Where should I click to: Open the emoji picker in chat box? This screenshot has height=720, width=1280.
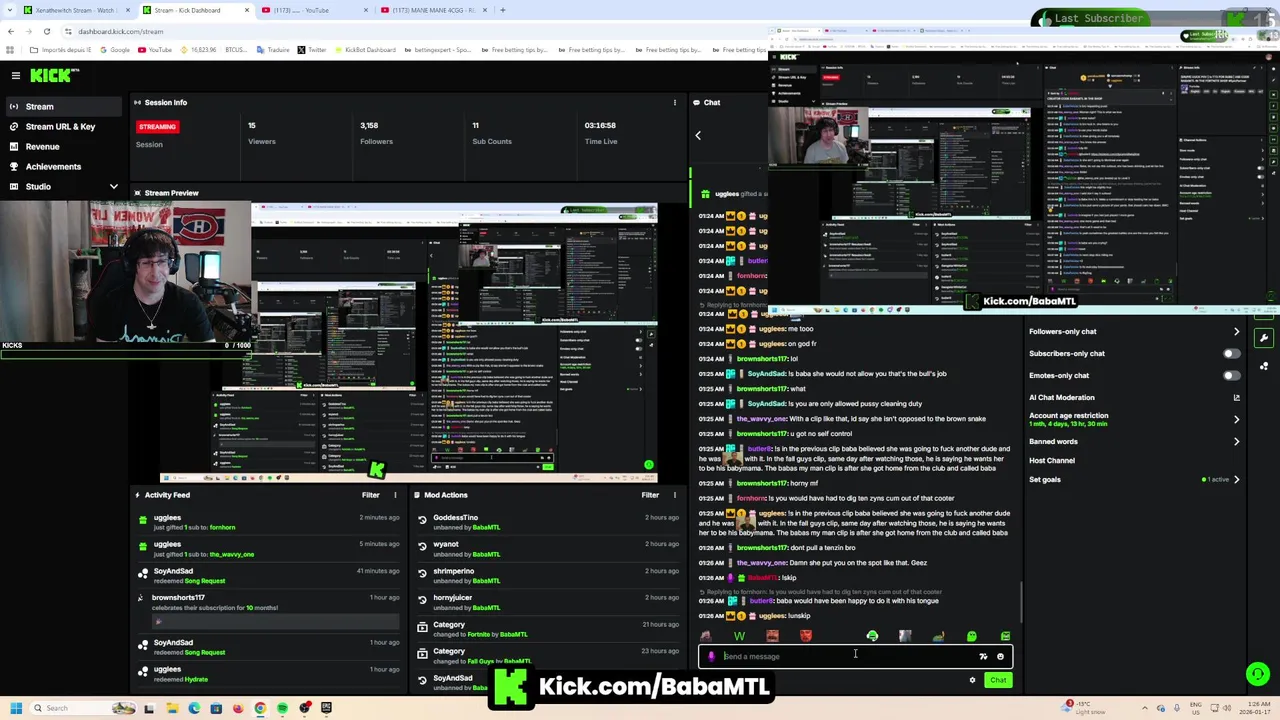[x=1000, y=656]
